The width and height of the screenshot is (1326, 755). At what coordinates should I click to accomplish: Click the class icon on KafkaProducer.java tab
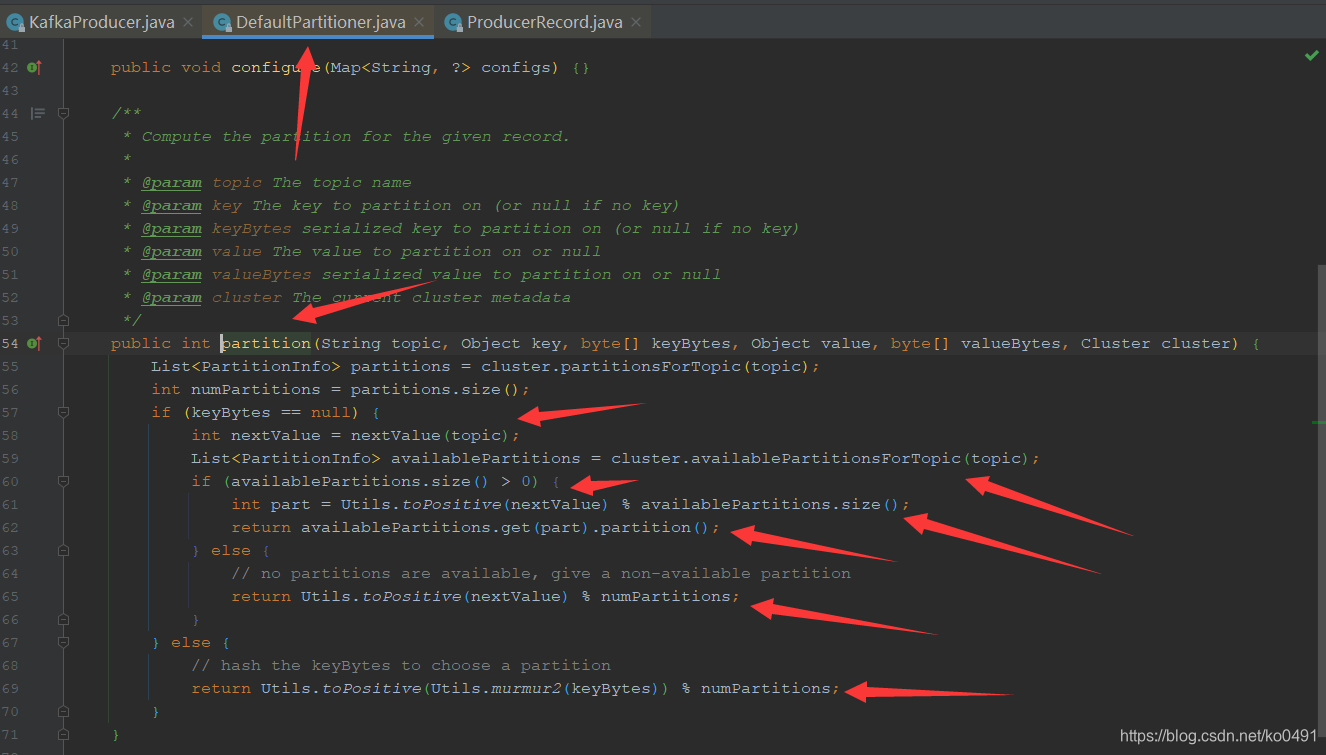click(x=17, y=22)
